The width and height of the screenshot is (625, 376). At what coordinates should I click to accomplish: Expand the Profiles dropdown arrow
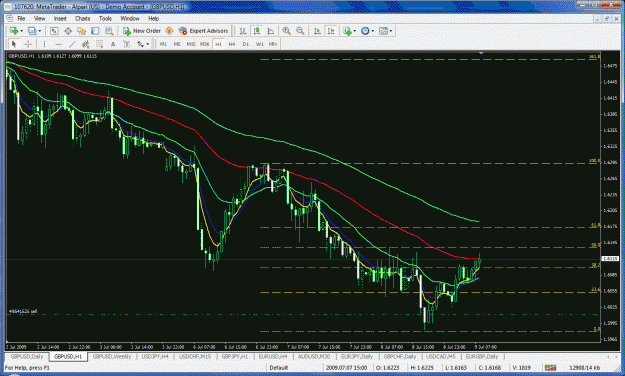coord(39,31)
